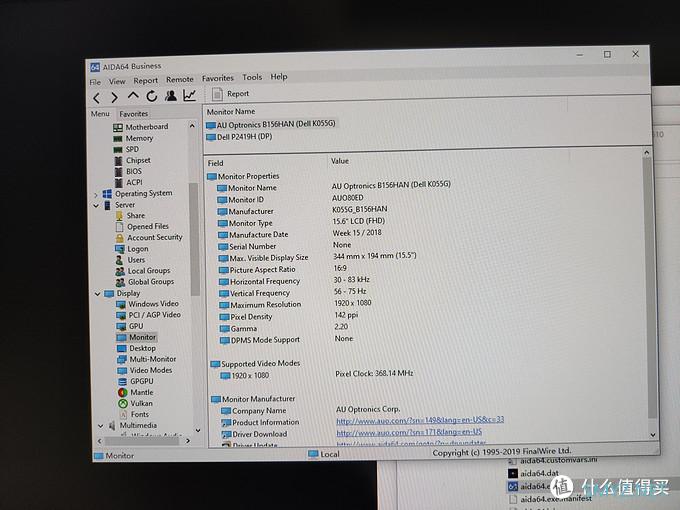
Task: Select Motherboard in the tree
Action: pos(147,127)
